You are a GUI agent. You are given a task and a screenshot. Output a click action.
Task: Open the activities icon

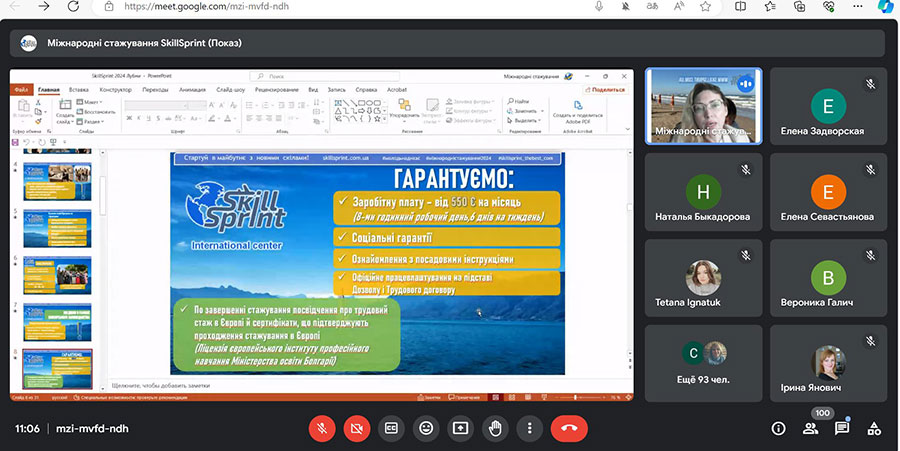point(873,428)
